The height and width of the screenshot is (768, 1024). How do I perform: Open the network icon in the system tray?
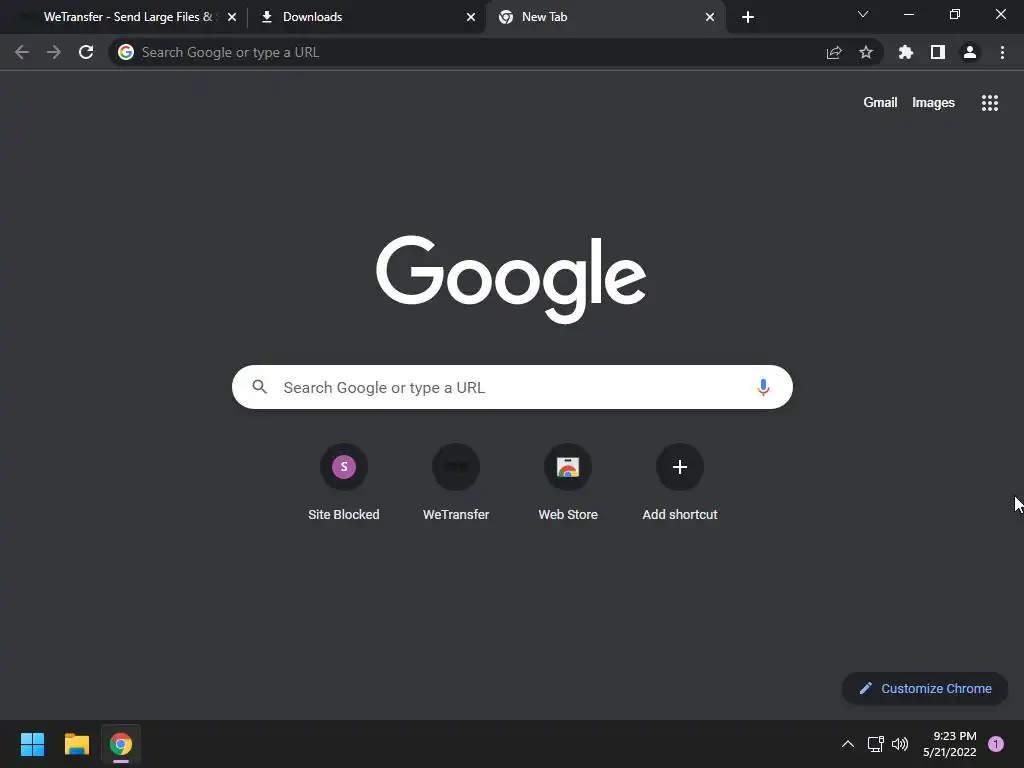pos(876,744)
